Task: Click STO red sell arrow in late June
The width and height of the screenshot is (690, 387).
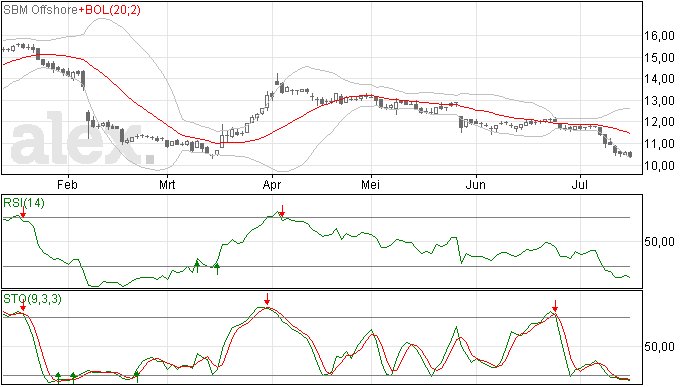Action: pos(555,306)
